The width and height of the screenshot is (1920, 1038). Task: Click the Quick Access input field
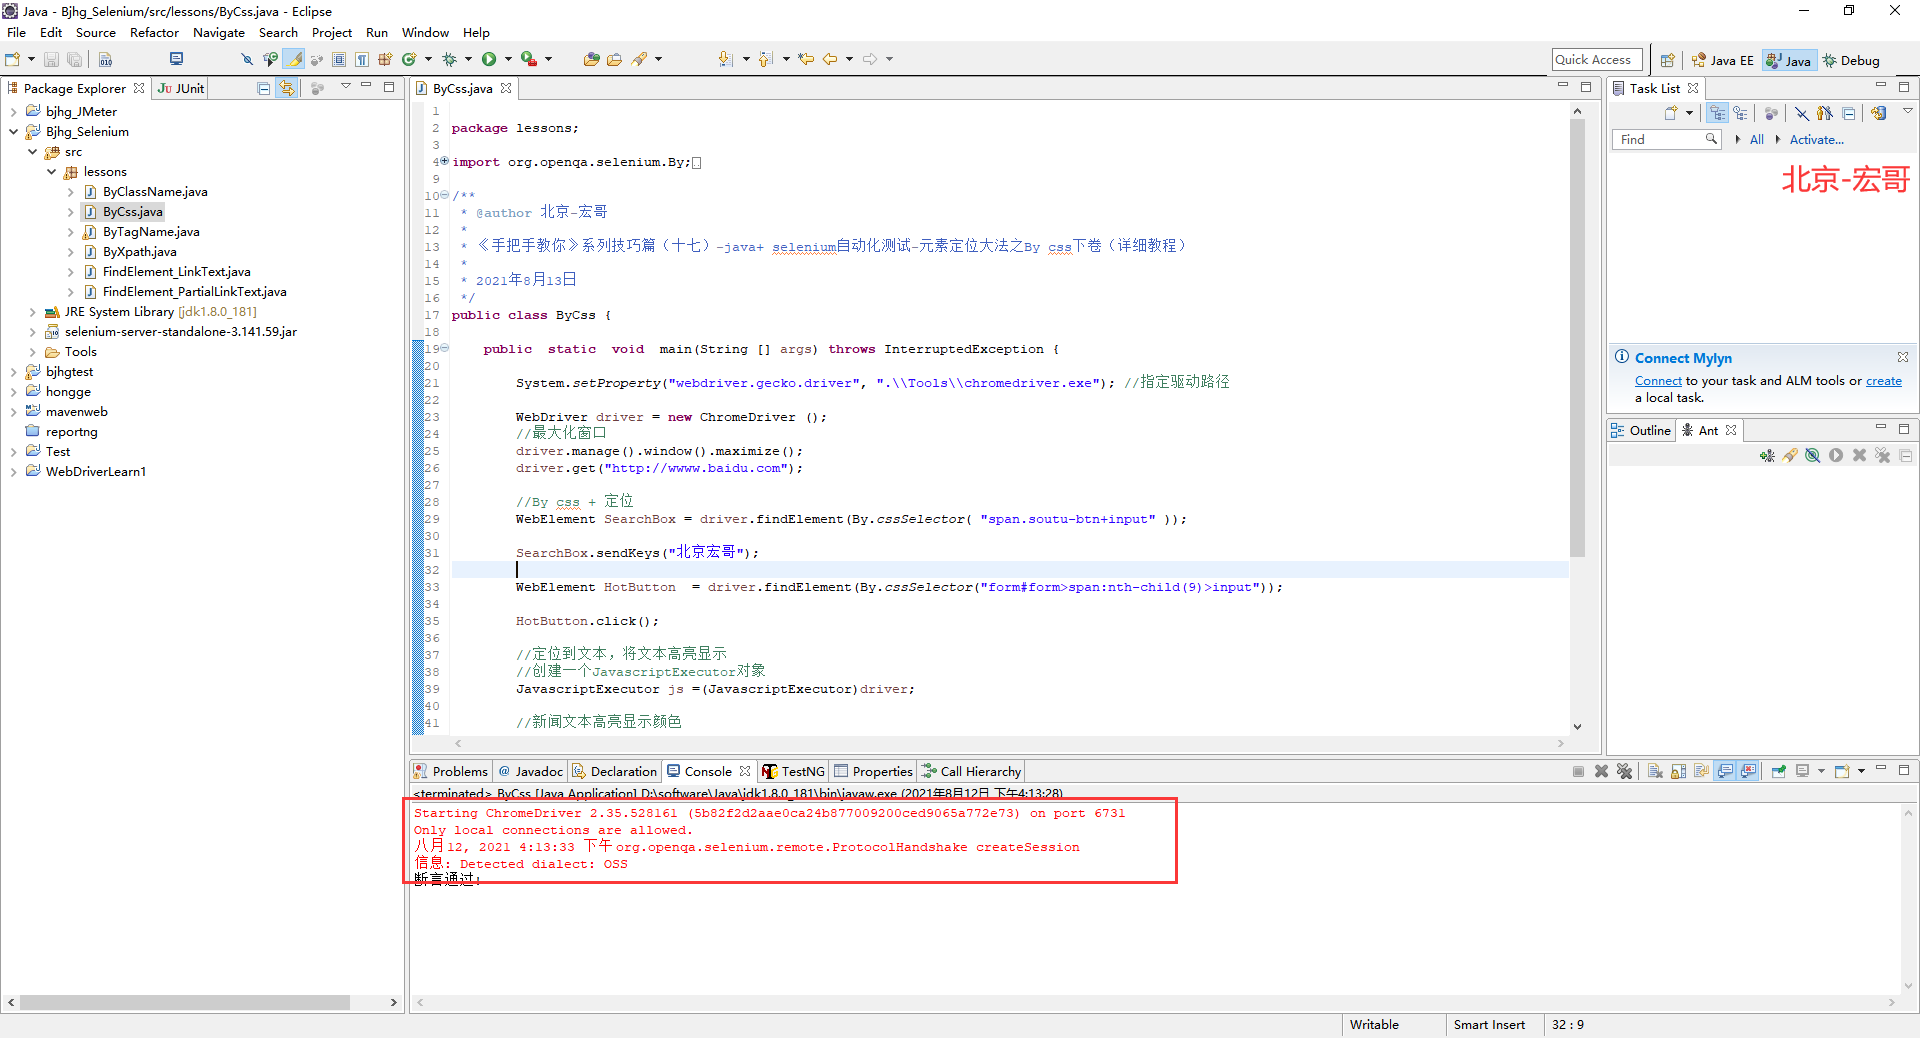tap(1597, 60)
